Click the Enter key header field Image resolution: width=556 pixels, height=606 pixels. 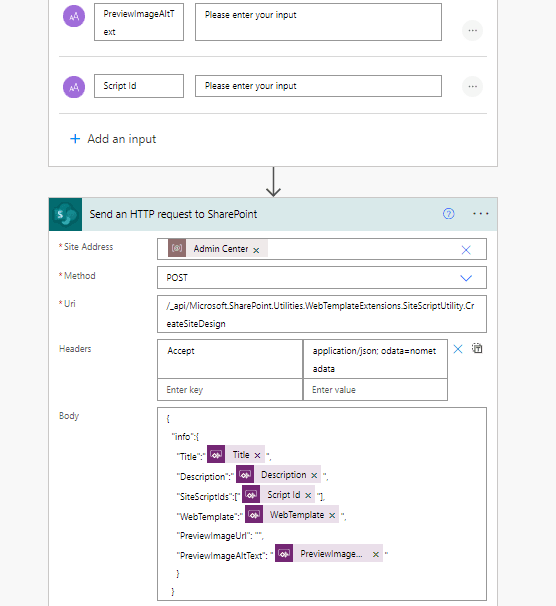tap(230, 390)
